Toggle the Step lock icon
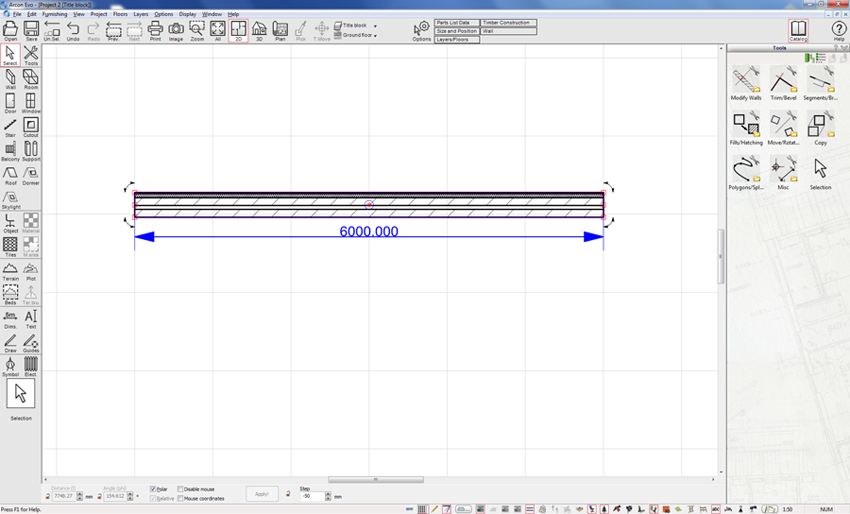This screenshot has height=514, width=850. tap(288, 493)
